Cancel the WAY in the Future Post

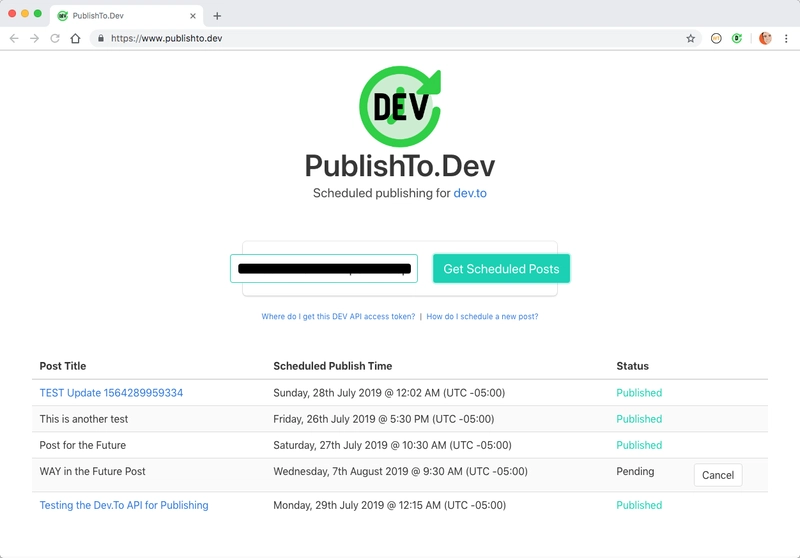pos(717,475)
